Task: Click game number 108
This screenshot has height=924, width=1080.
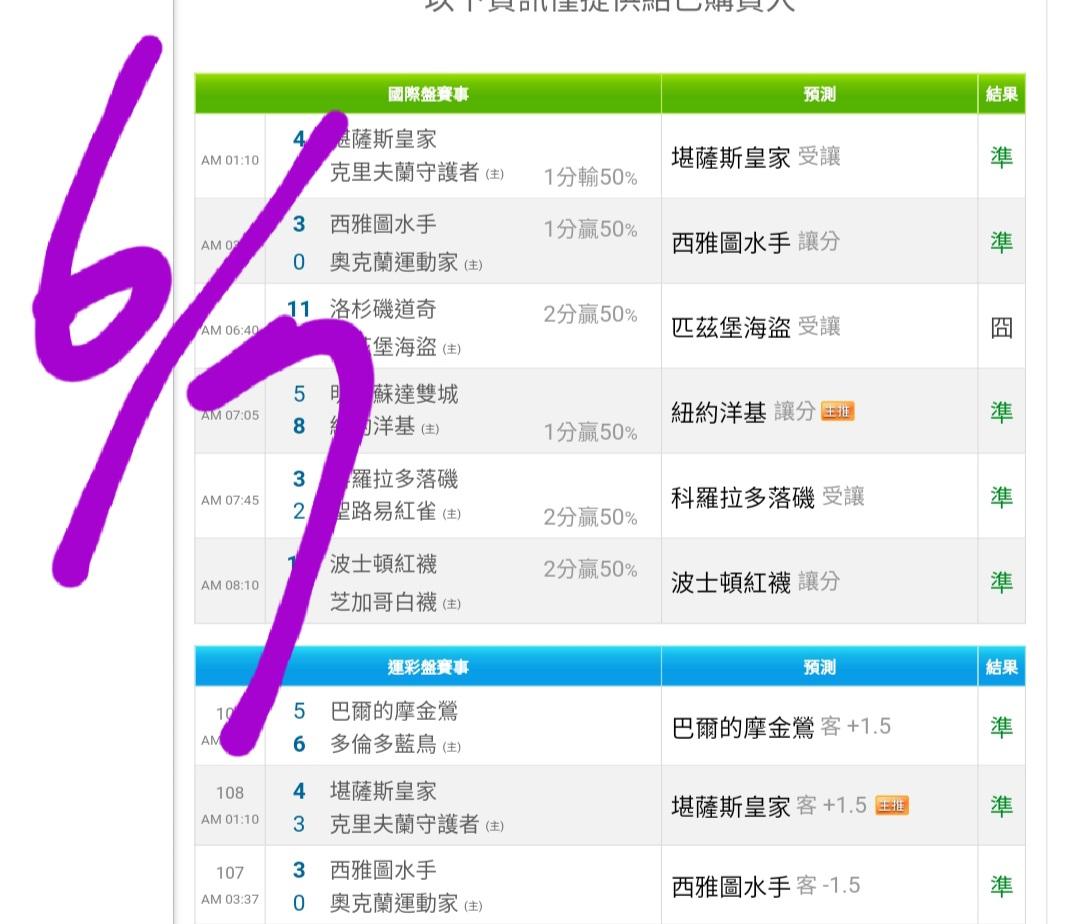Action: (x=230, y=792)
